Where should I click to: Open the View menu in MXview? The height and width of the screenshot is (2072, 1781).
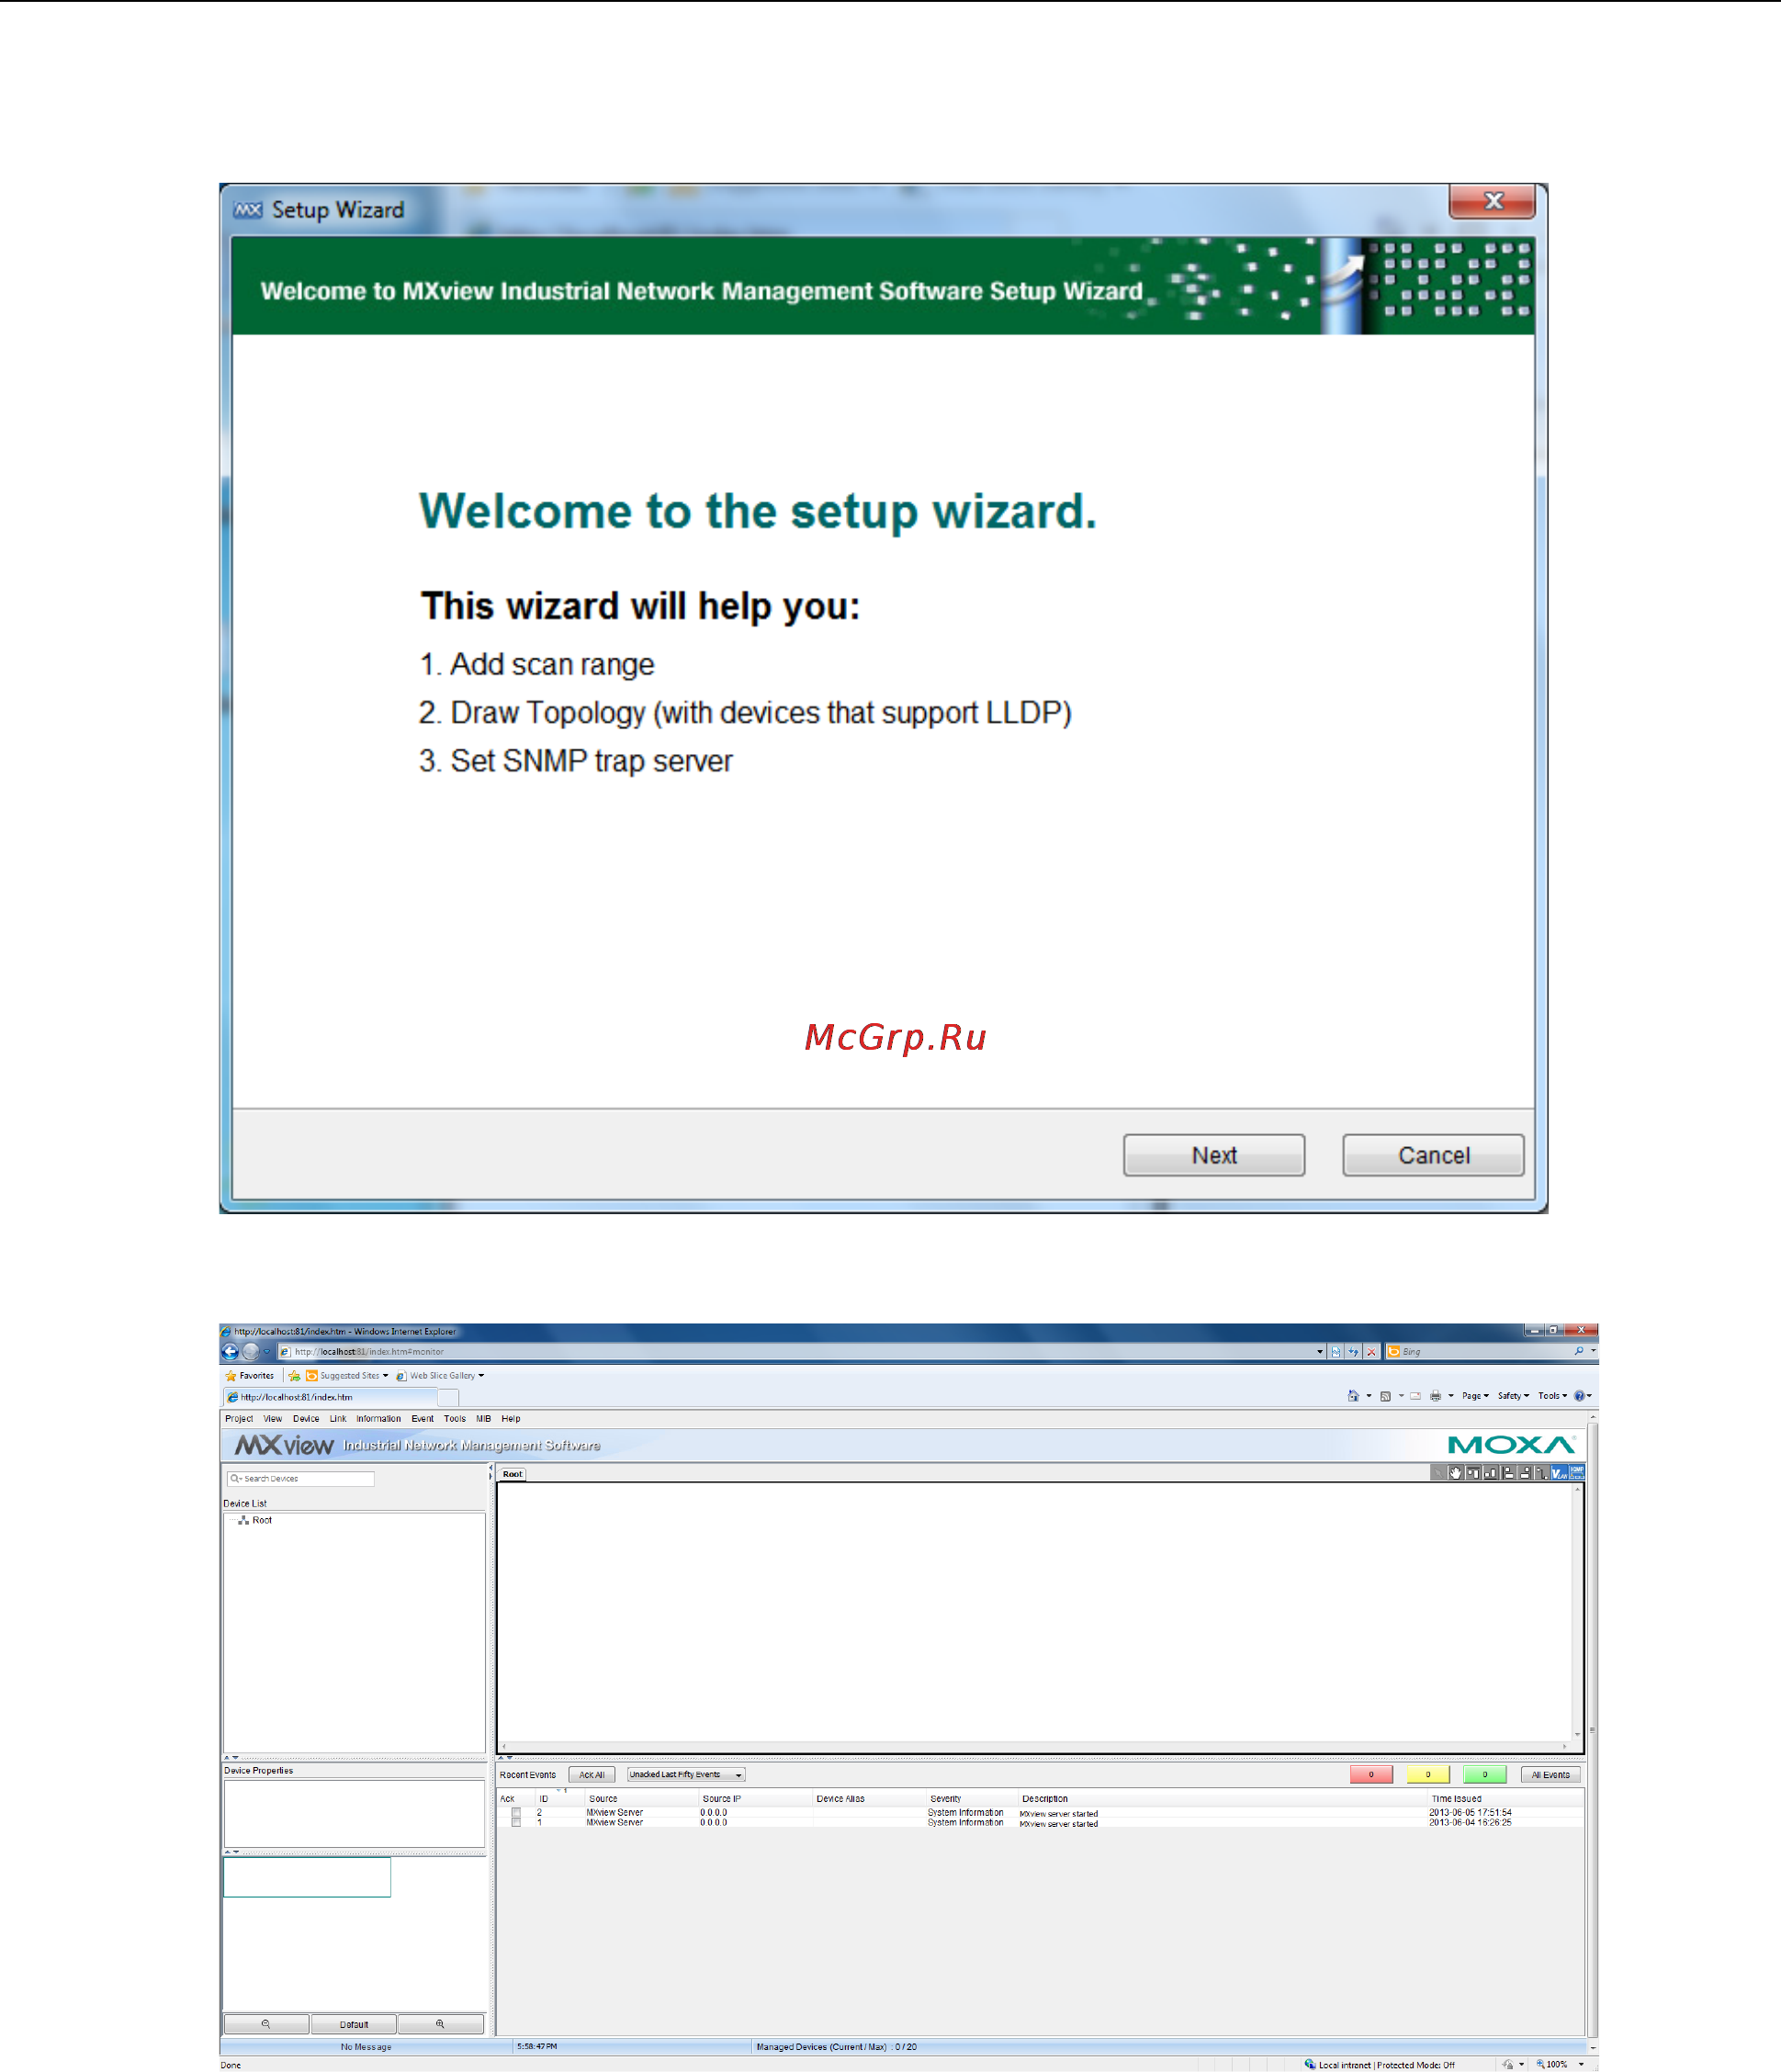tap(272, 1419)
